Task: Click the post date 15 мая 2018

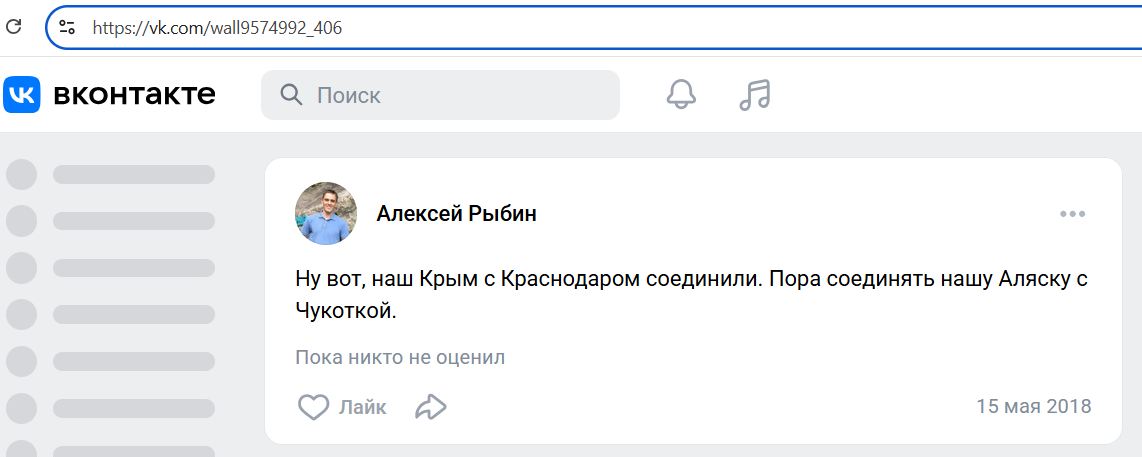Action: [1034, 407]
